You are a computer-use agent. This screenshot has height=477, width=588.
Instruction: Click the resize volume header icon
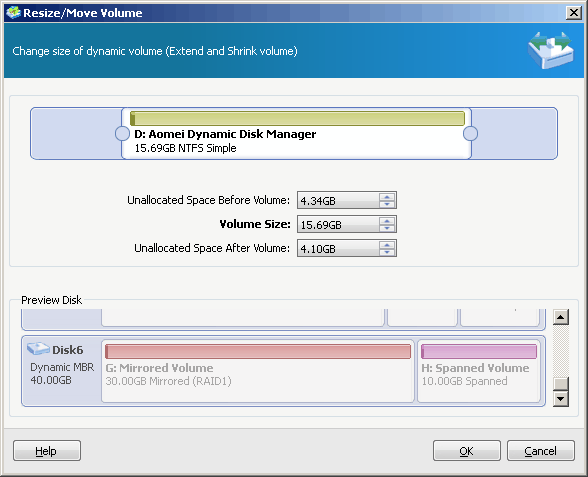(550, 50)
